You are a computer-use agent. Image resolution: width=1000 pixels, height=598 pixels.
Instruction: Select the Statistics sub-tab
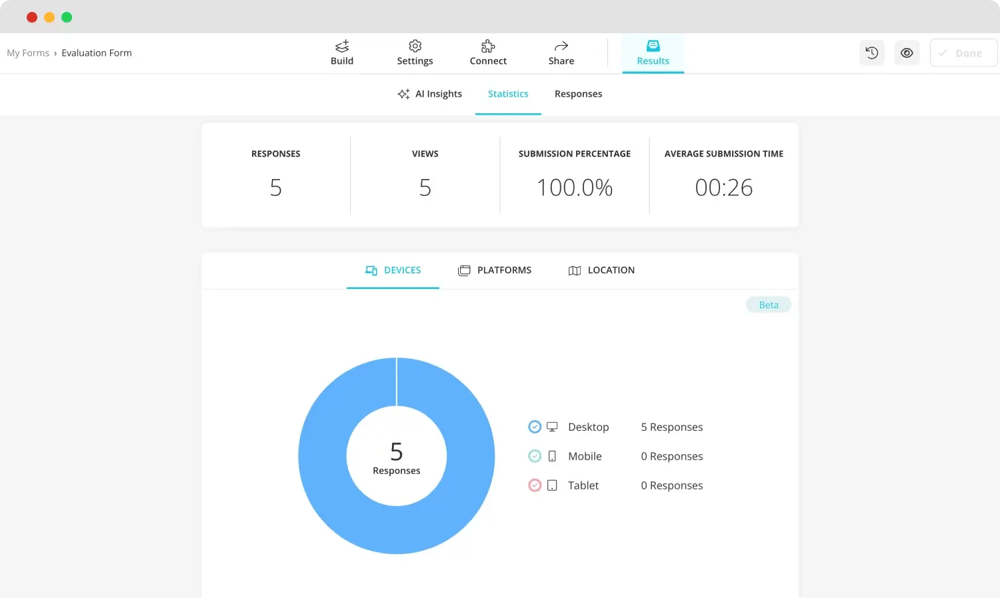508,94
